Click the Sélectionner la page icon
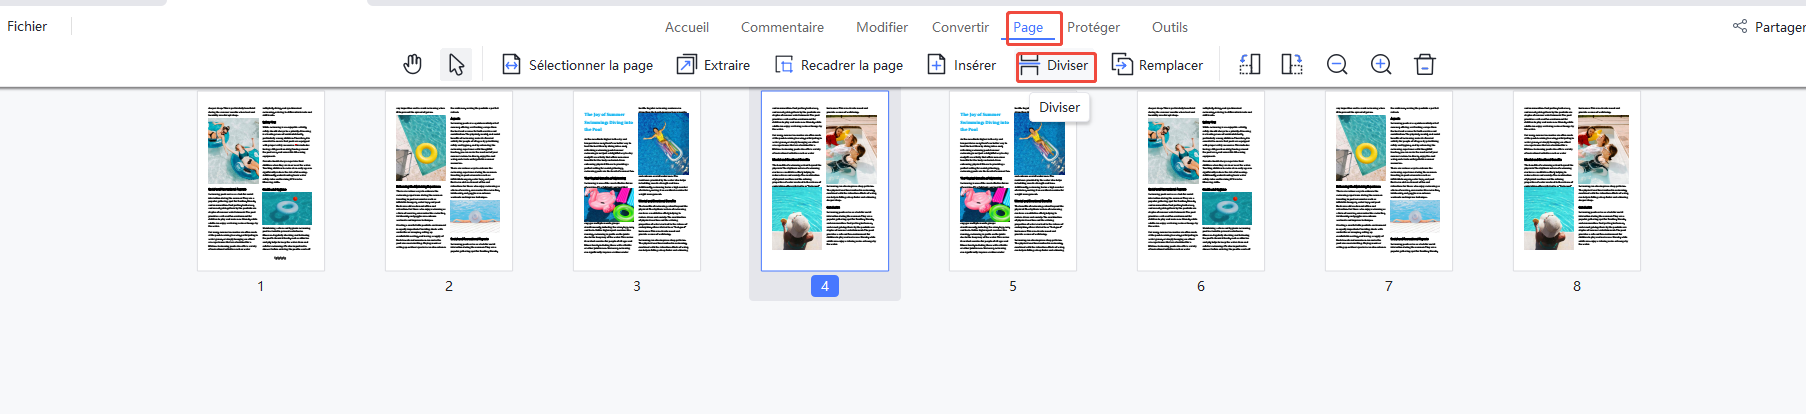1806x414 pixels. (511, 65)
